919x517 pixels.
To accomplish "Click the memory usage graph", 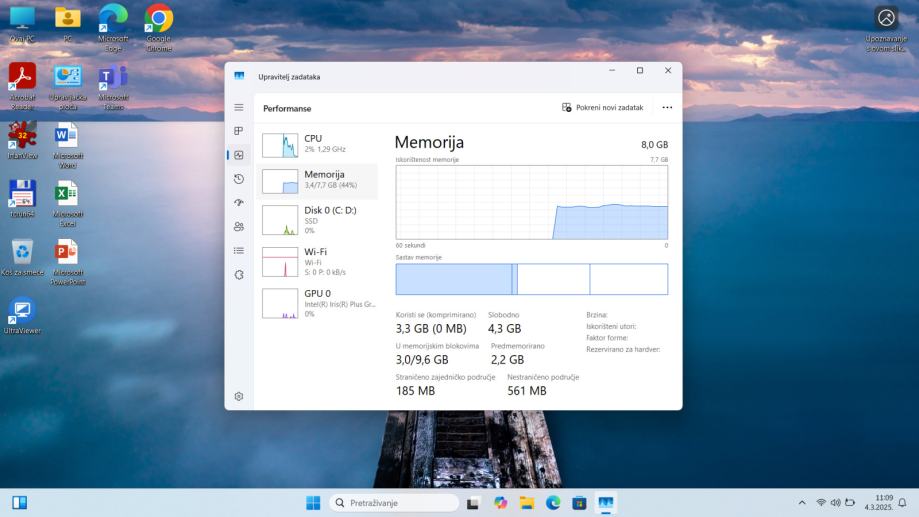I will [532, 202].
